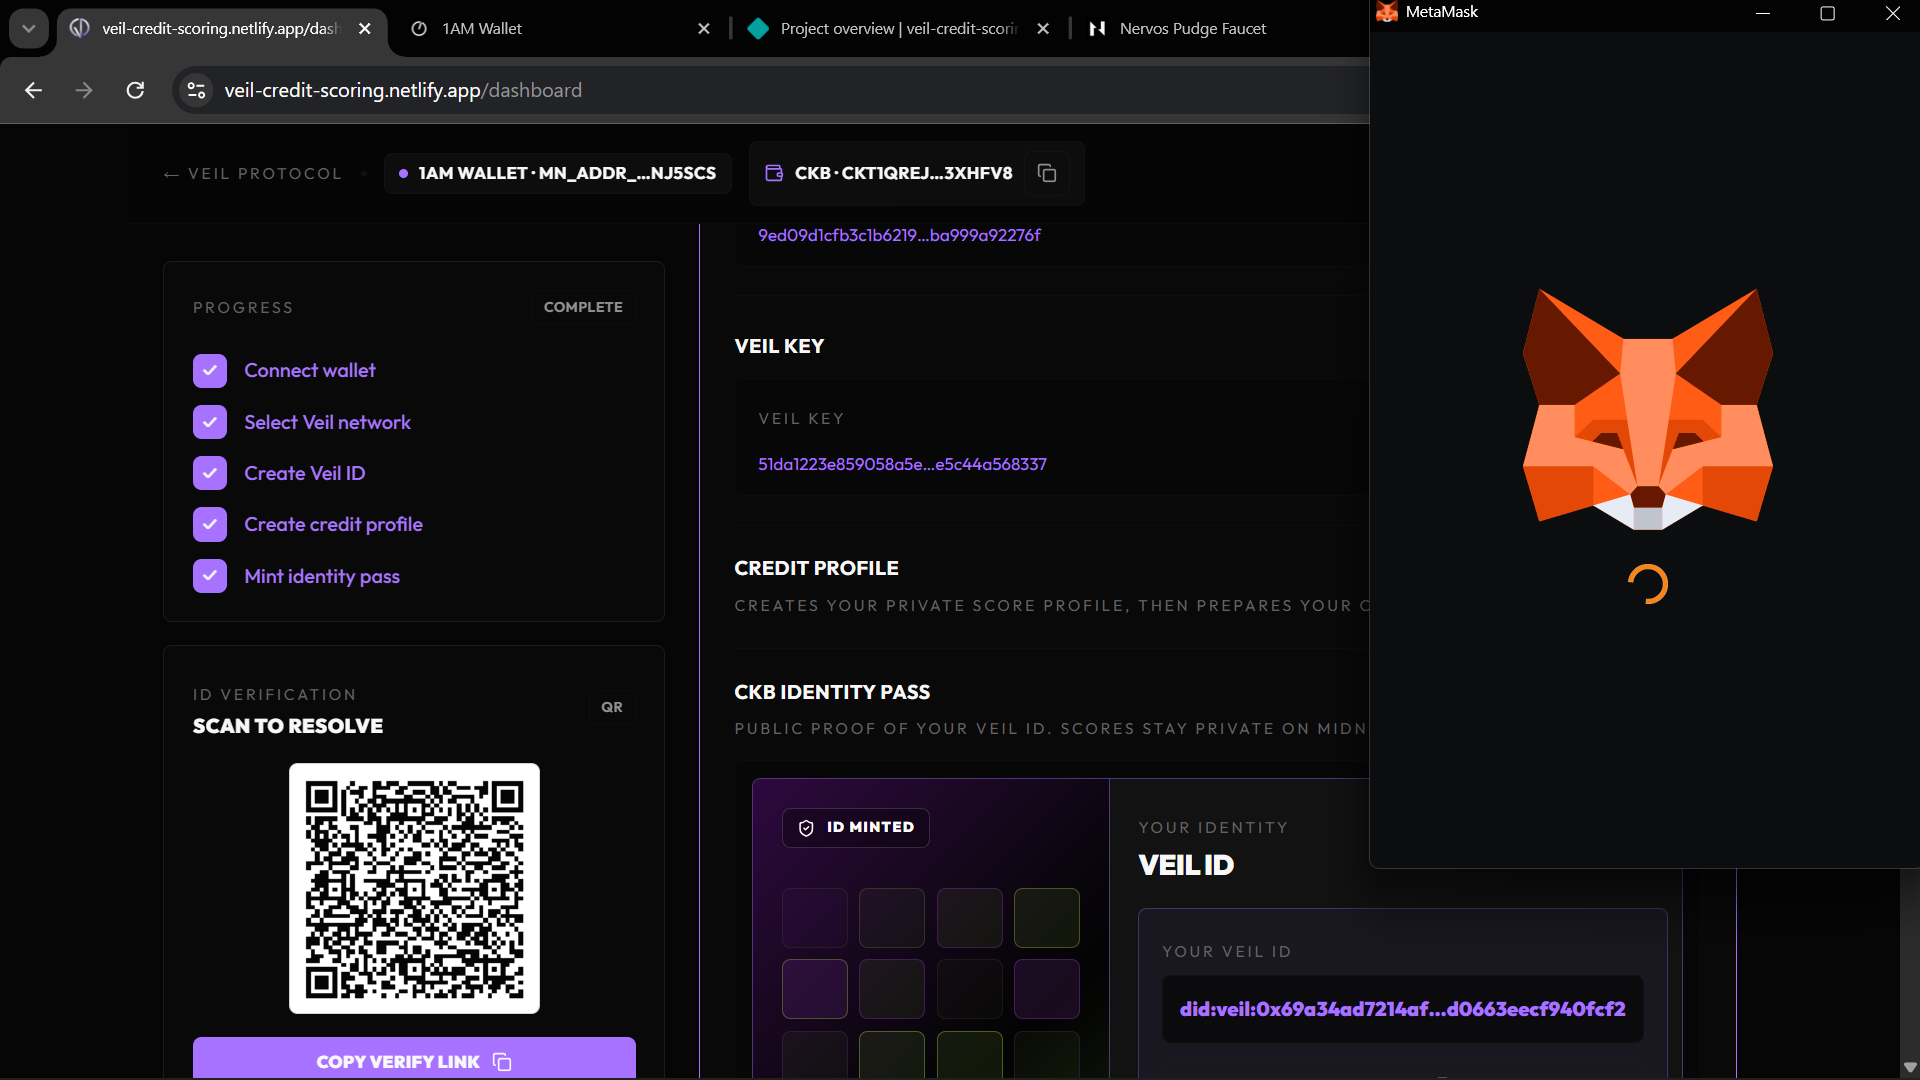
Task: Click the CKB address label CKT1QREJ...3XHFV8
Action: pyautogui.click(x=903, y=173)
